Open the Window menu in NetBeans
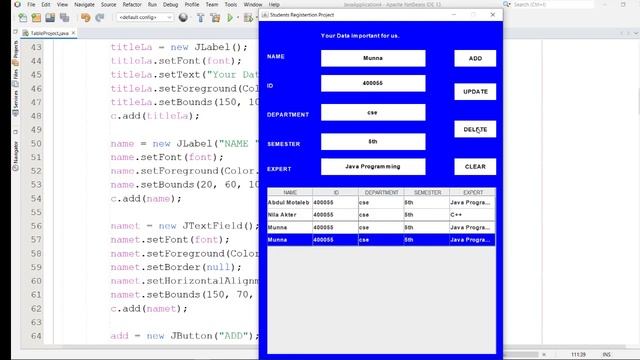Viewport: 640px width, 360px height. click(x=253, y=4)
